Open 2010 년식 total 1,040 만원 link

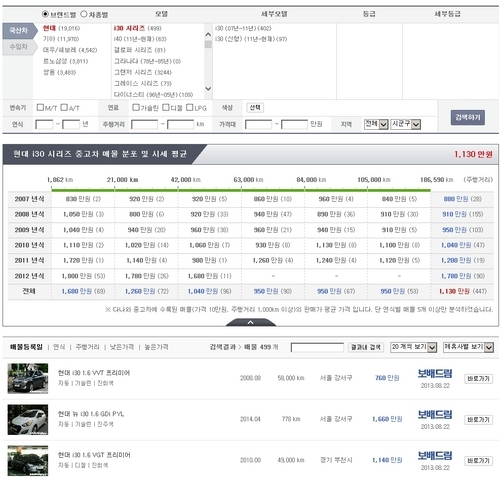(456, 245)
